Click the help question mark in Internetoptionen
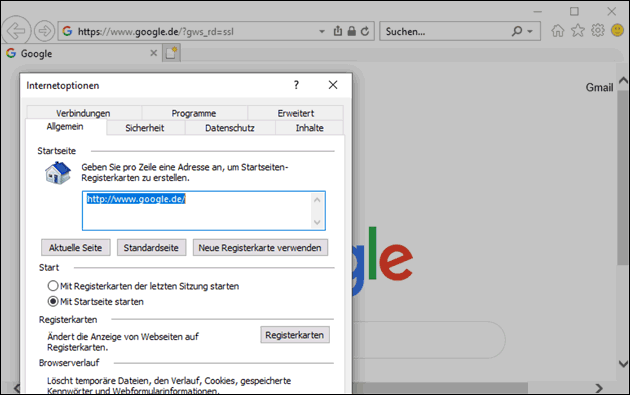 pyautogui.click(x=296, y=85)
